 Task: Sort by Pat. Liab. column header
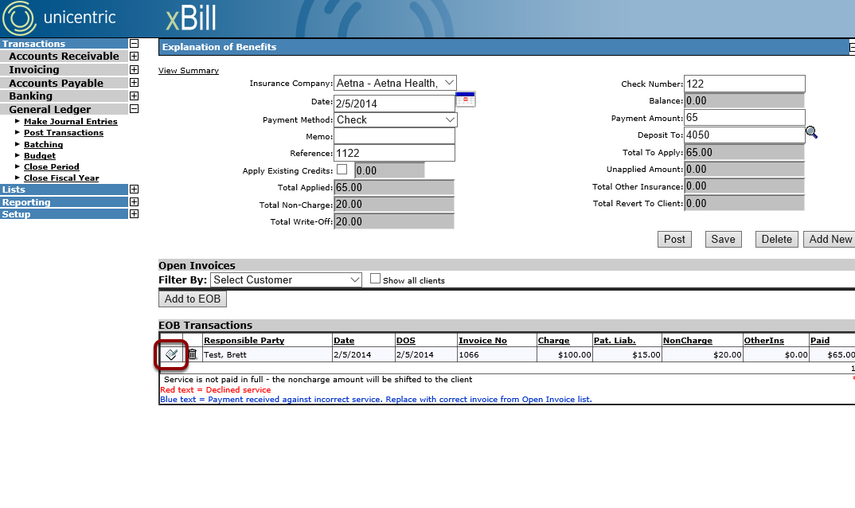pyautogui.click(x=615, y=340)
